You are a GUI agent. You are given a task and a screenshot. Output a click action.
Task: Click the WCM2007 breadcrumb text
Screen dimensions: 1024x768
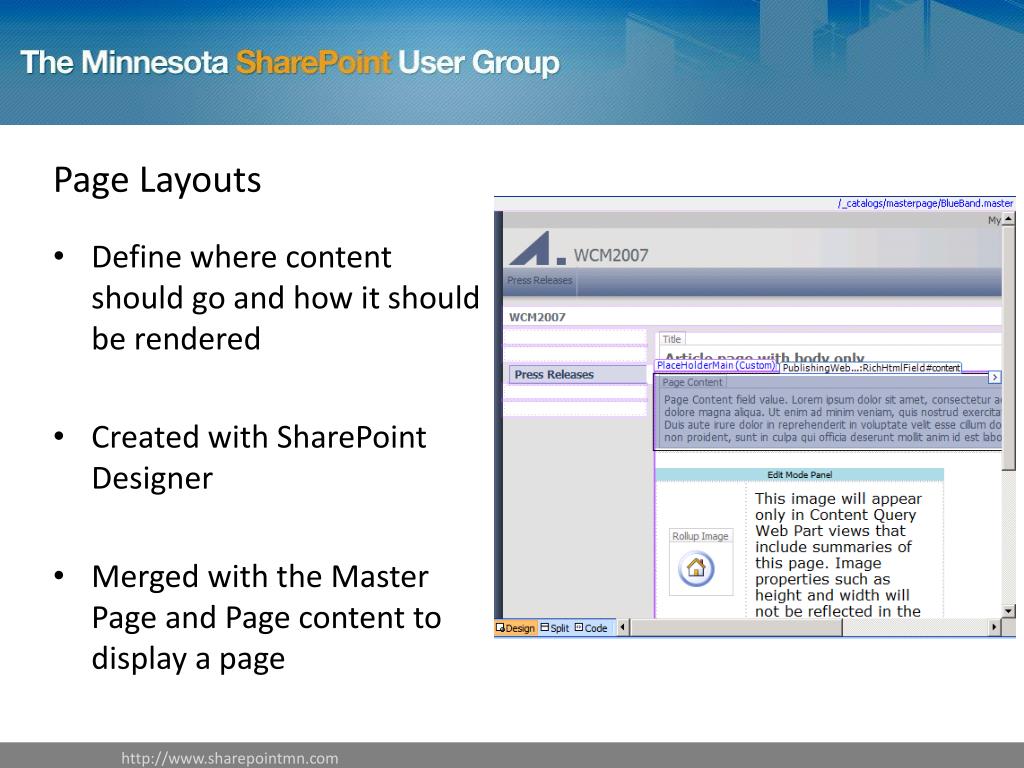tap(537, 317)
